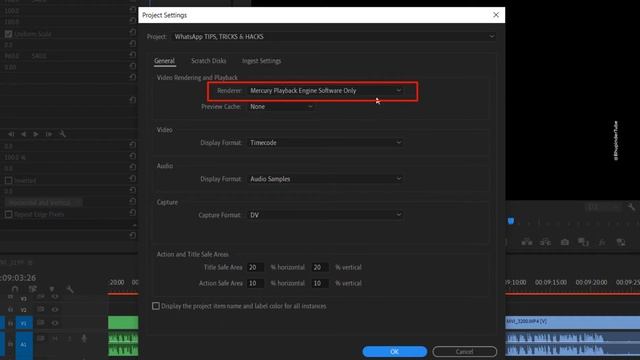This screenshot has height=360, width=640.
Task: Toggle Uniform Scale checkbox in Effect Controls
Action: (8, 34)
